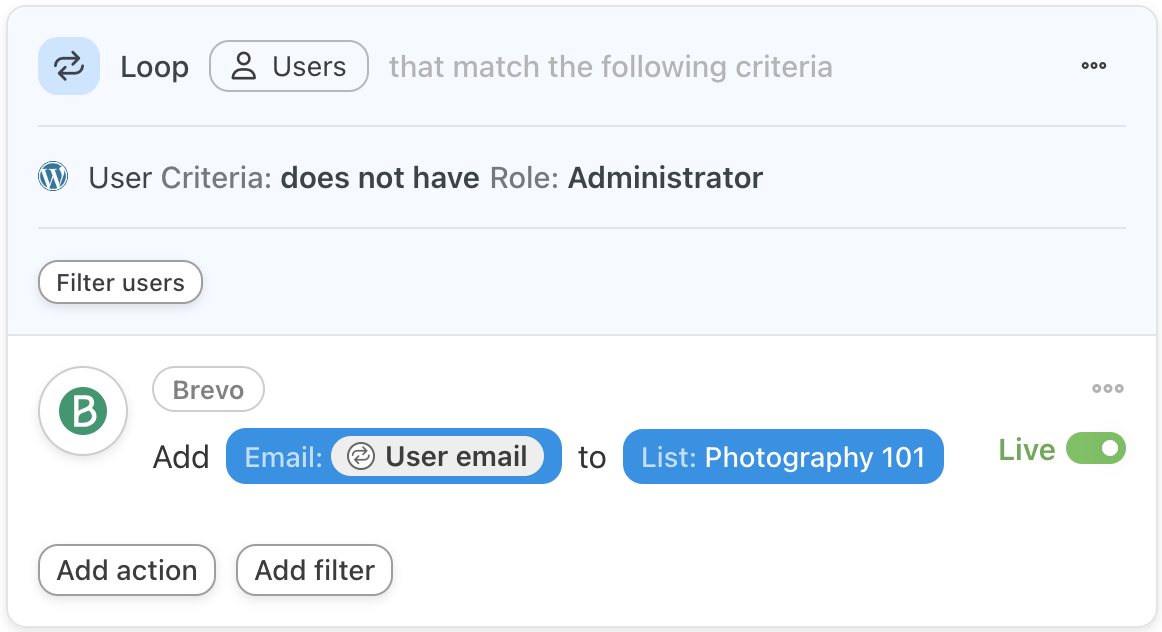Open the Loop block's three-dot menu
This screenshot has width=1162, height=632.
1094,66
